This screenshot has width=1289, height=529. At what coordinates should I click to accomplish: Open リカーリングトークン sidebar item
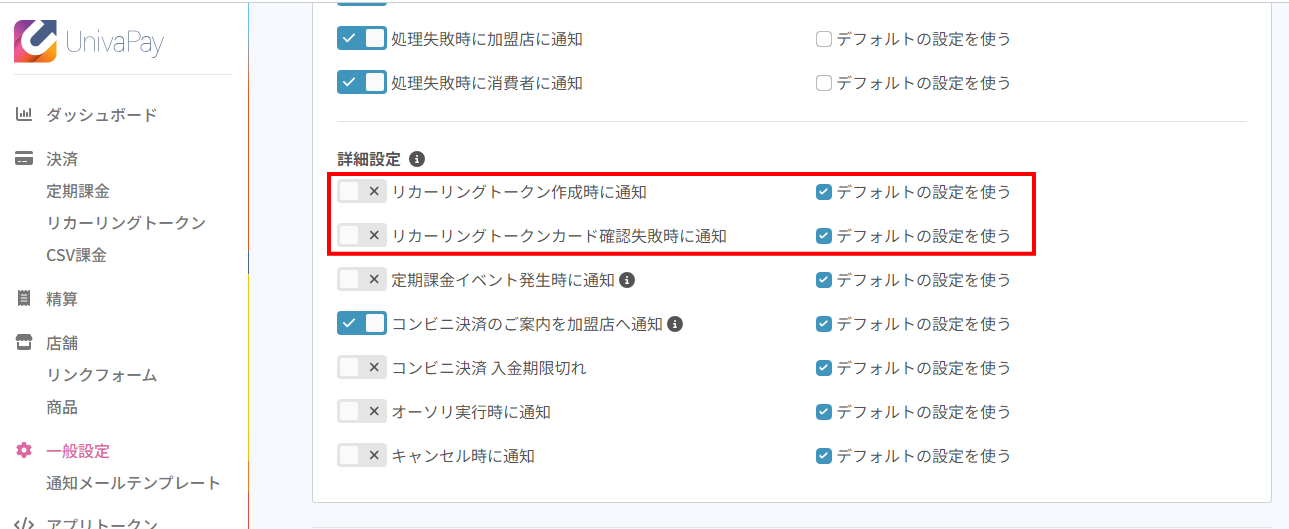click(126, 223)
